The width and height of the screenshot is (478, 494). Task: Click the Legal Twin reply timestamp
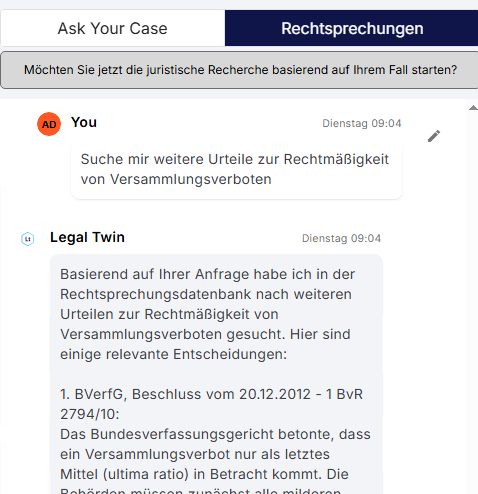coord(341,238)
